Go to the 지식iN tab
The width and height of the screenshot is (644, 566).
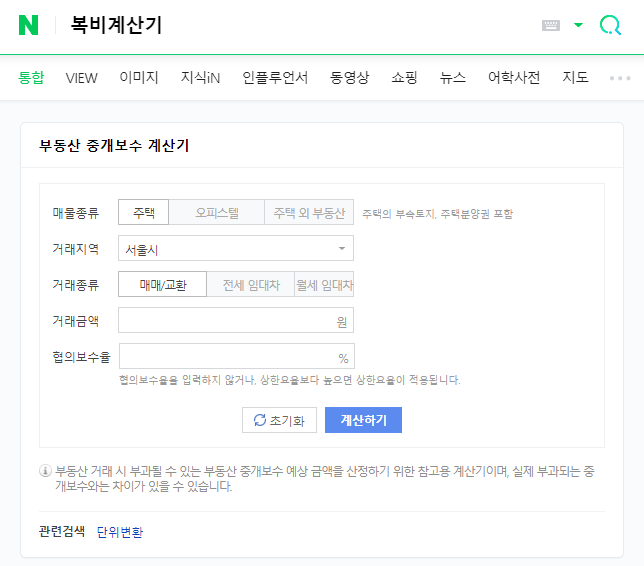click(x=200, y=77)
